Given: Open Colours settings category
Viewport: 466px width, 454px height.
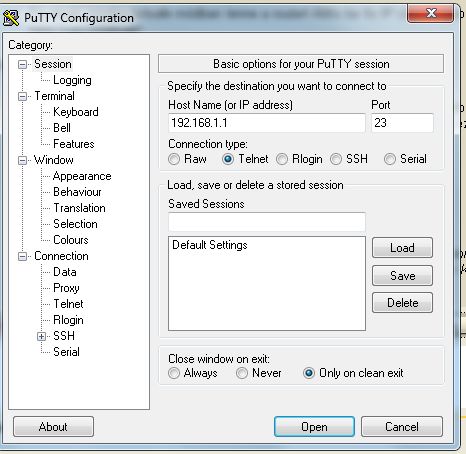Looking at the screenshot, I should click(71, 240).
